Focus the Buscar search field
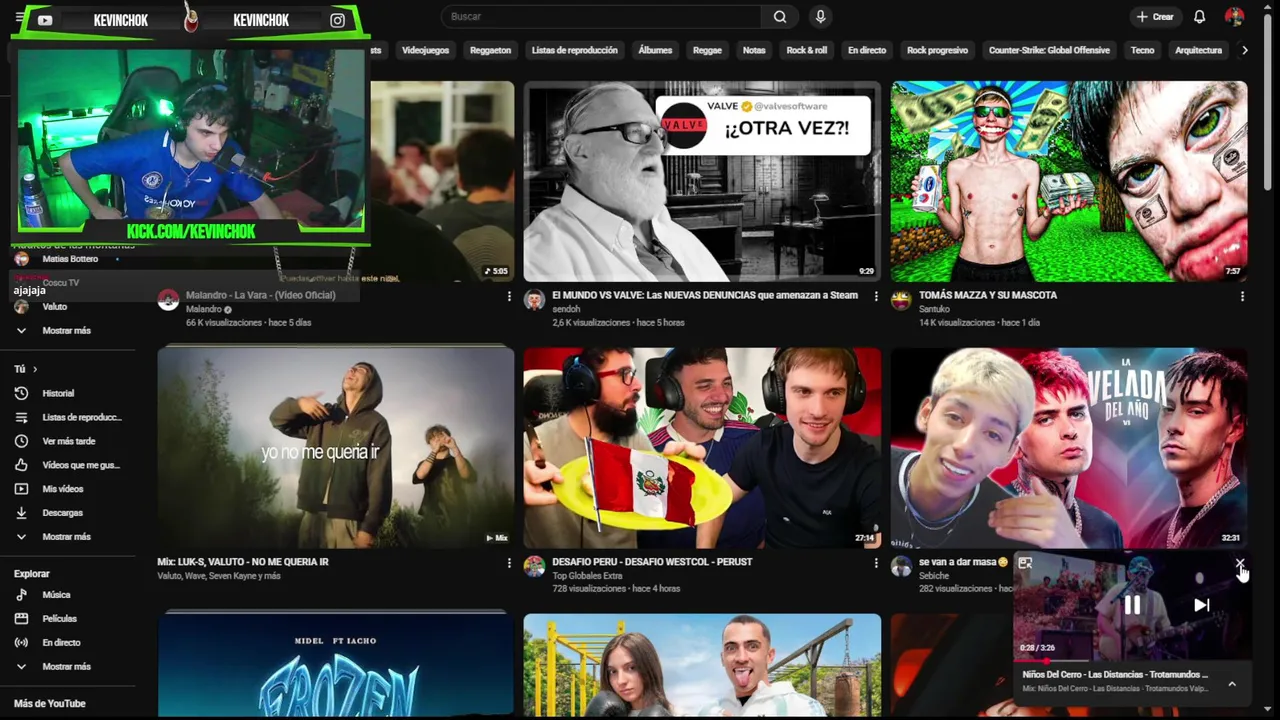This screenshot has height=720, width=1280. 601,17
